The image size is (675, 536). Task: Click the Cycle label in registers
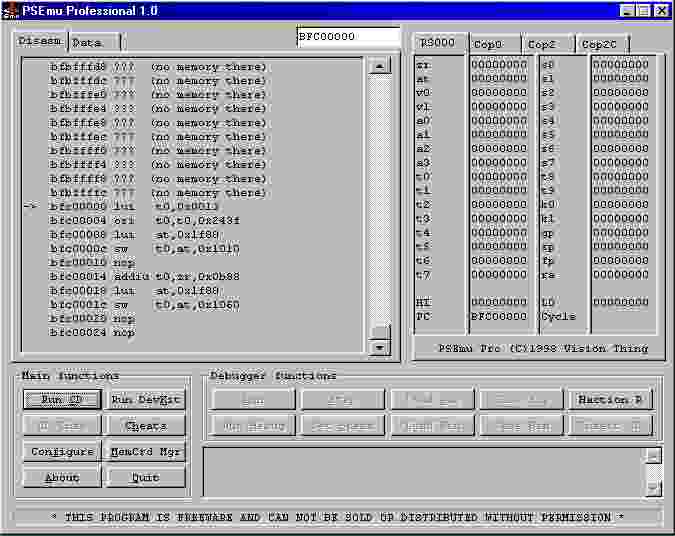pos(558,316)
